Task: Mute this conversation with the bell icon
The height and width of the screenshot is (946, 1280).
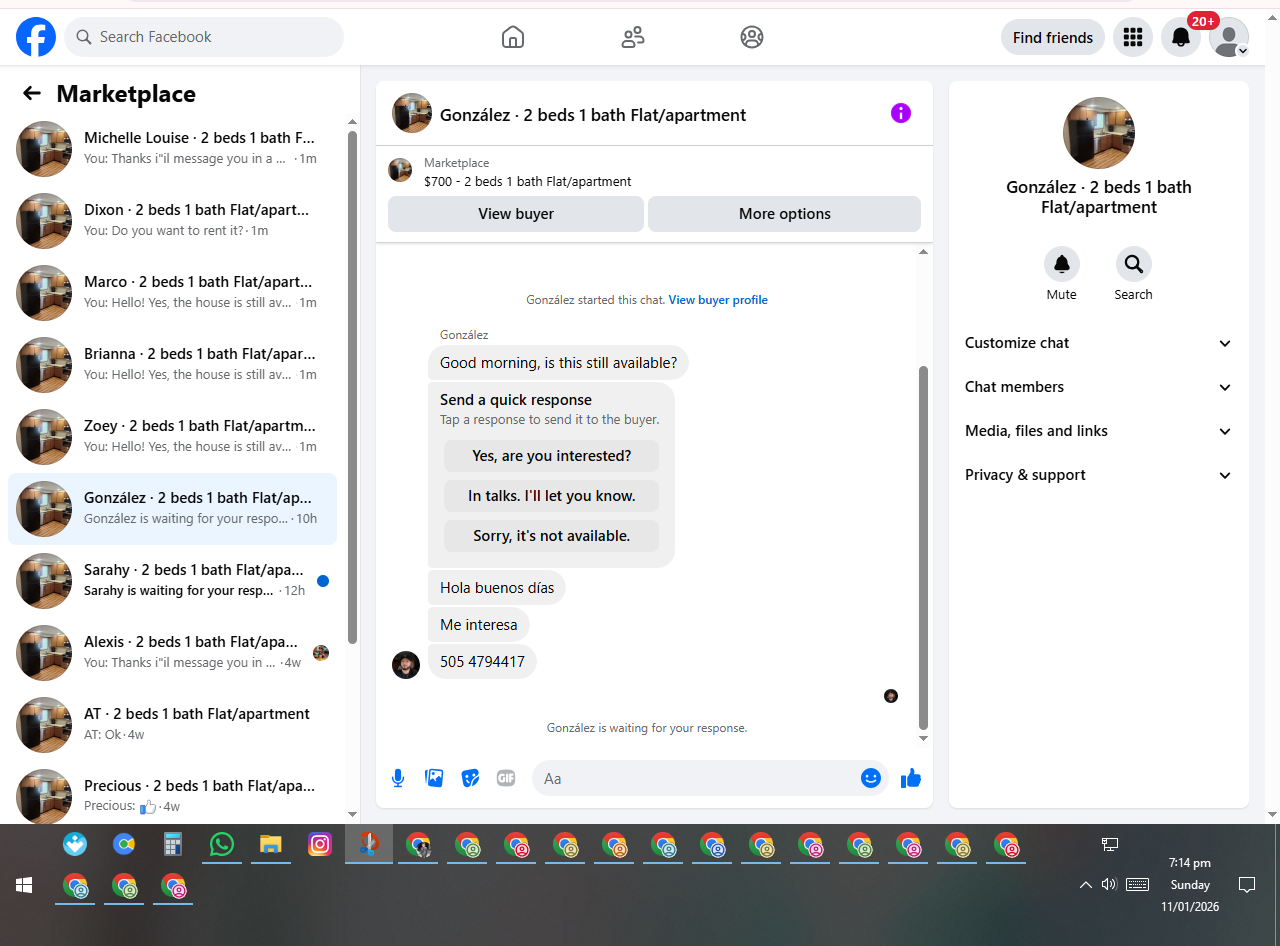Action: pos(1062,264)
